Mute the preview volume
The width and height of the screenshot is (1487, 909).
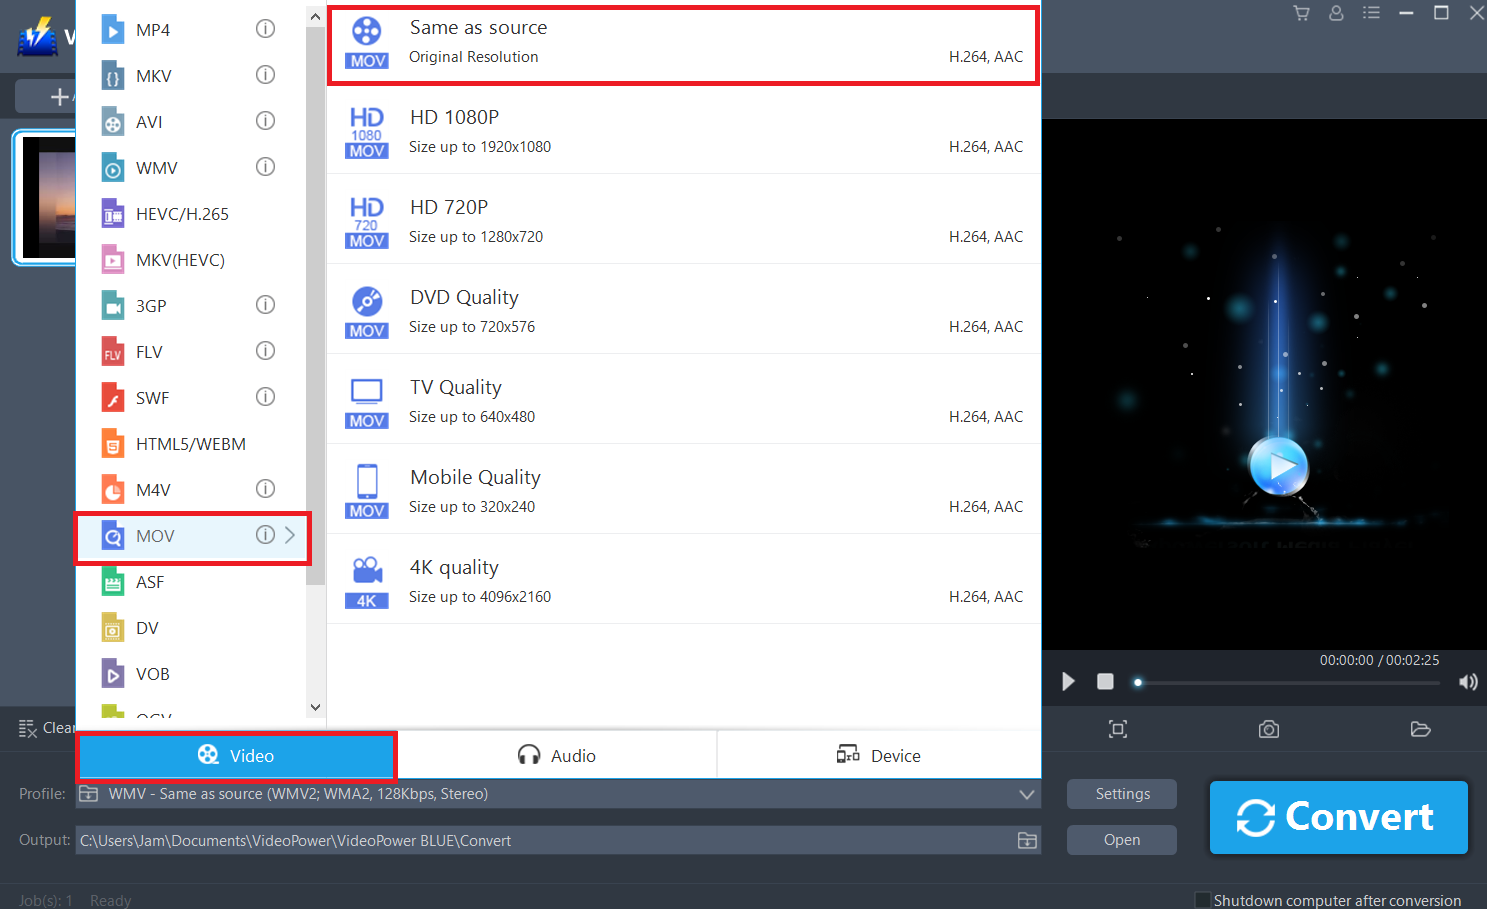click(1467, 681)
